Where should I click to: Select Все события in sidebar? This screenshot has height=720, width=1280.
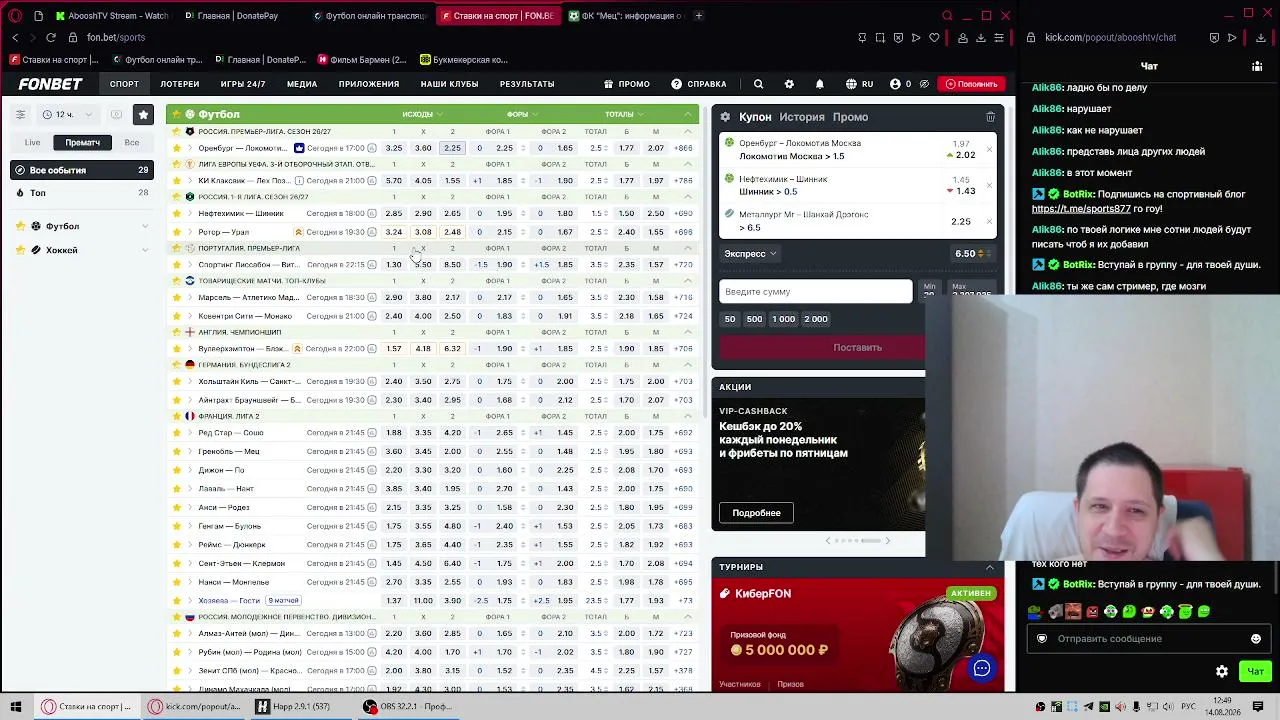82,170
